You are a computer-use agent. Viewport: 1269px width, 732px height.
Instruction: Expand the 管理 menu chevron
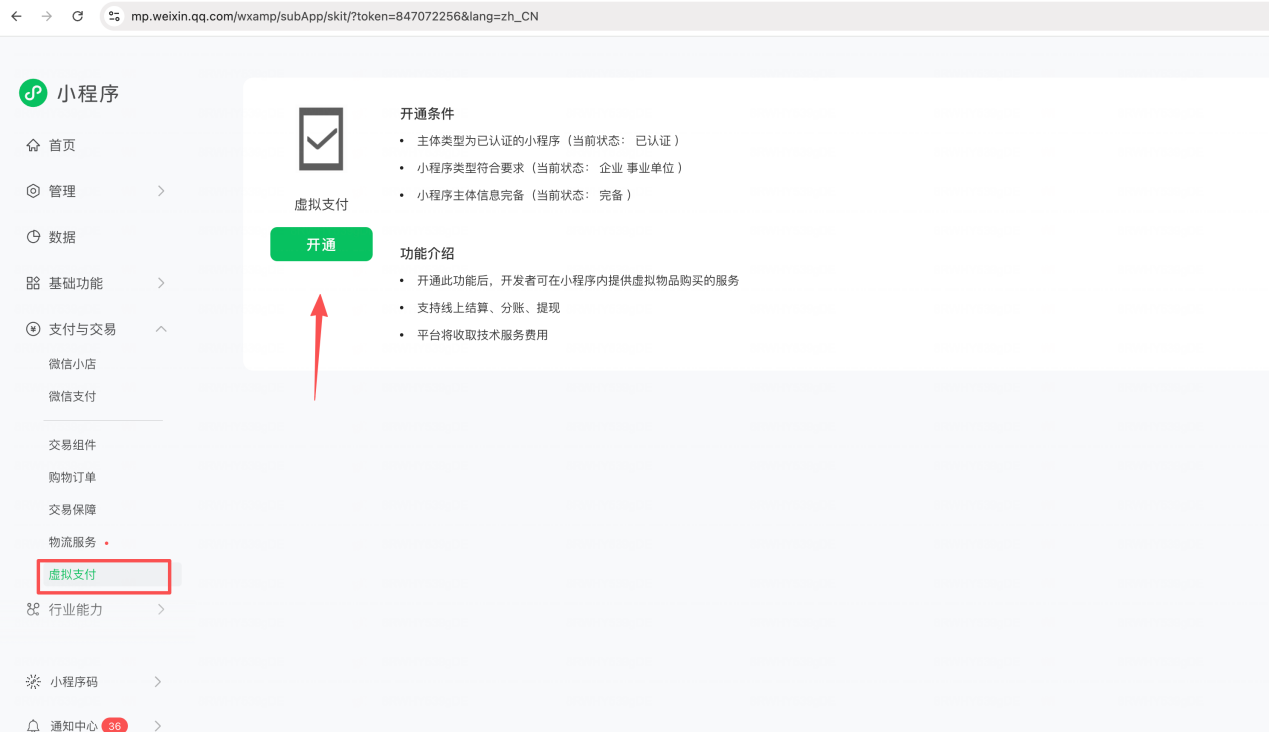click(x=161, y=191)
